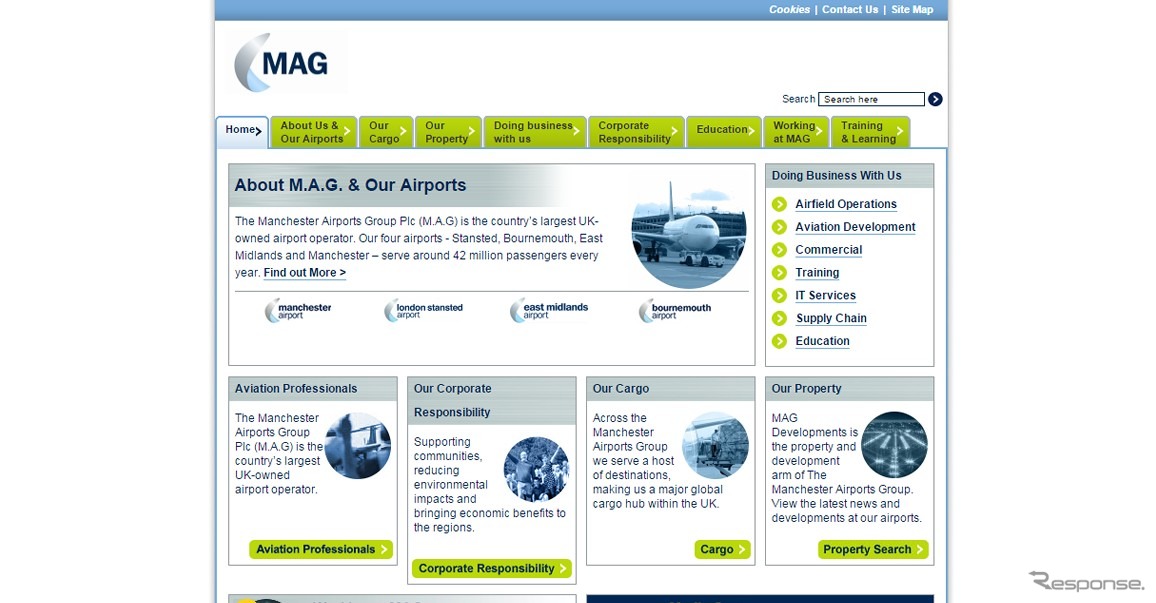1156x603 pixels.
Task: Click the green Cargo button
Action: 722,549
